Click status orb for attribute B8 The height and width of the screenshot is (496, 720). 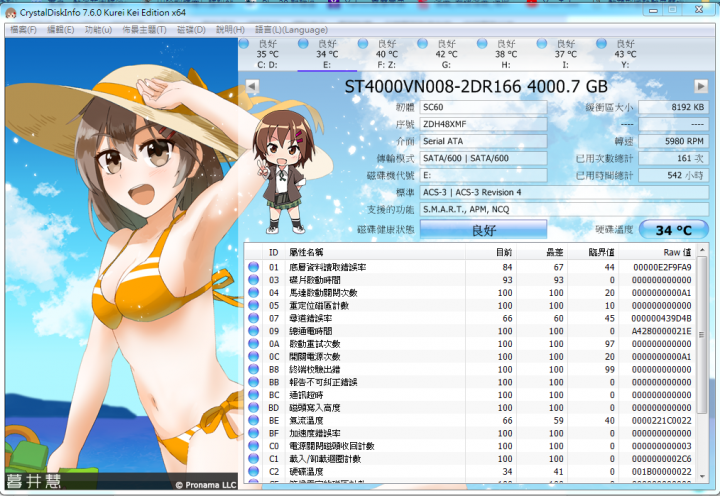[x=253, y=369]
